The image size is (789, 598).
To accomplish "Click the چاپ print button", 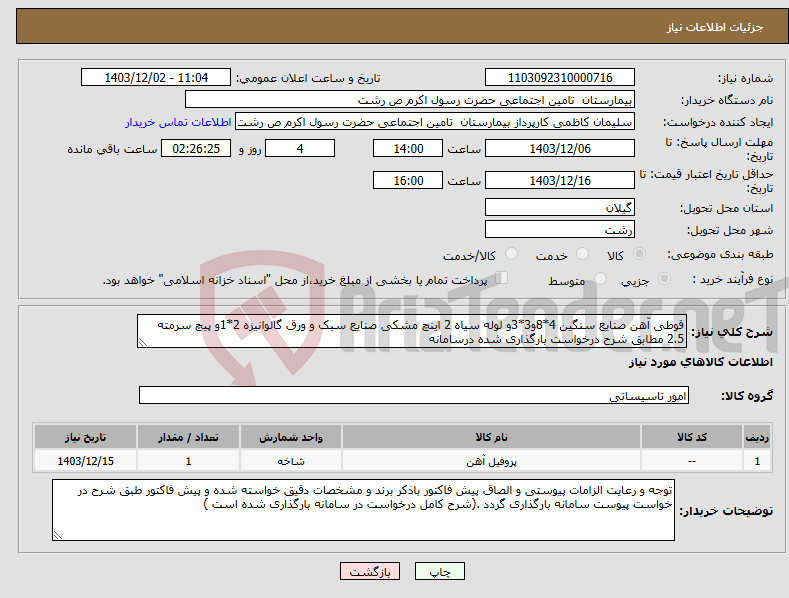I will 440,571.
